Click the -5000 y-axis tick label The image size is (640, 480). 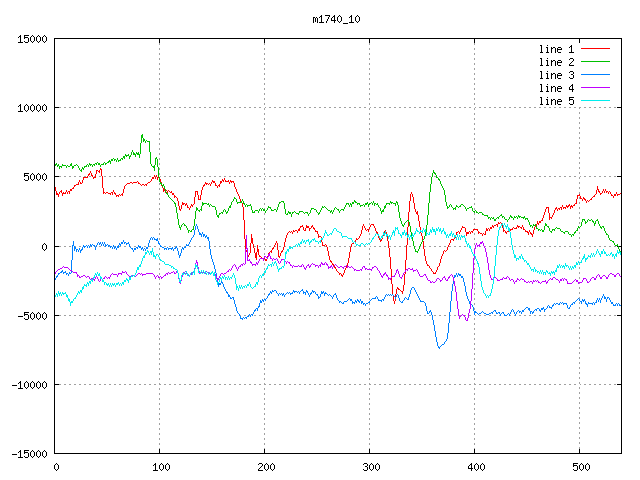[31, 316]
